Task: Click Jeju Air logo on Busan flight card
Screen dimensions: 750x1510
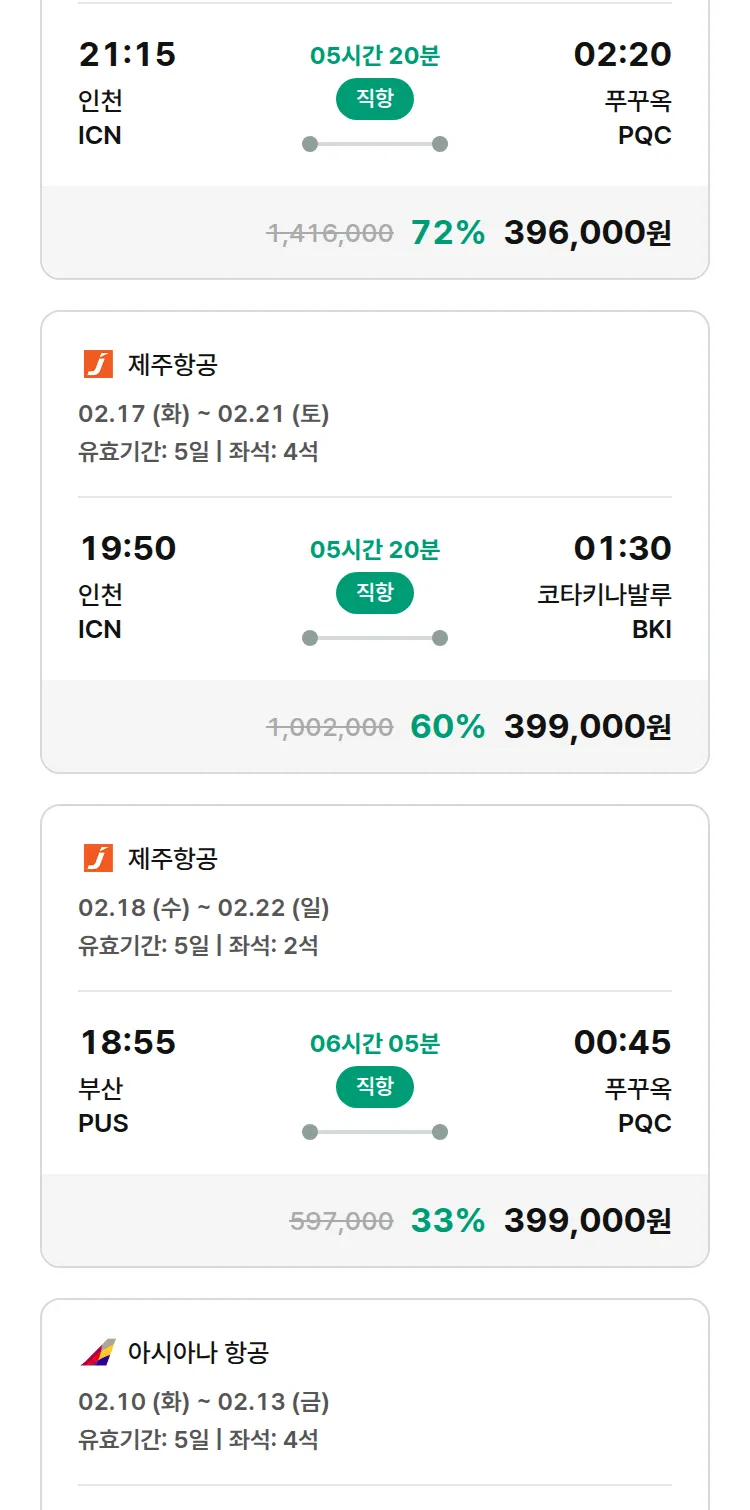Action: 98,858
